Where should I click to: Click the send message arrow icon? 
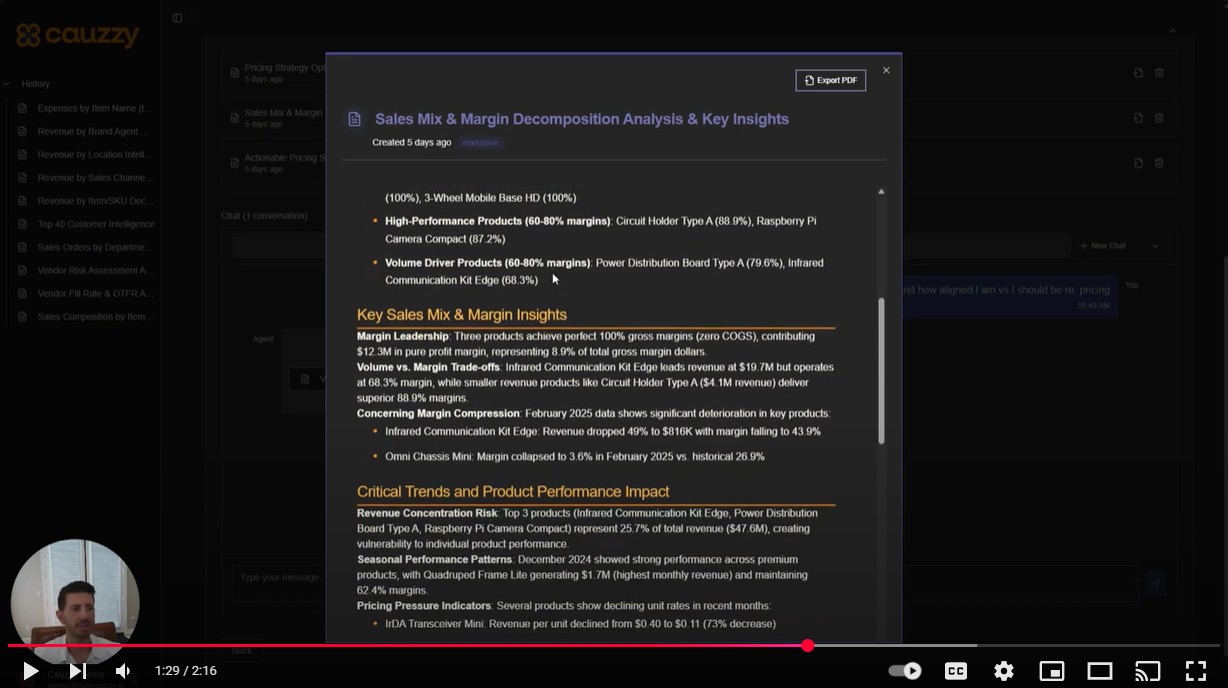(x=1155, y=584)
